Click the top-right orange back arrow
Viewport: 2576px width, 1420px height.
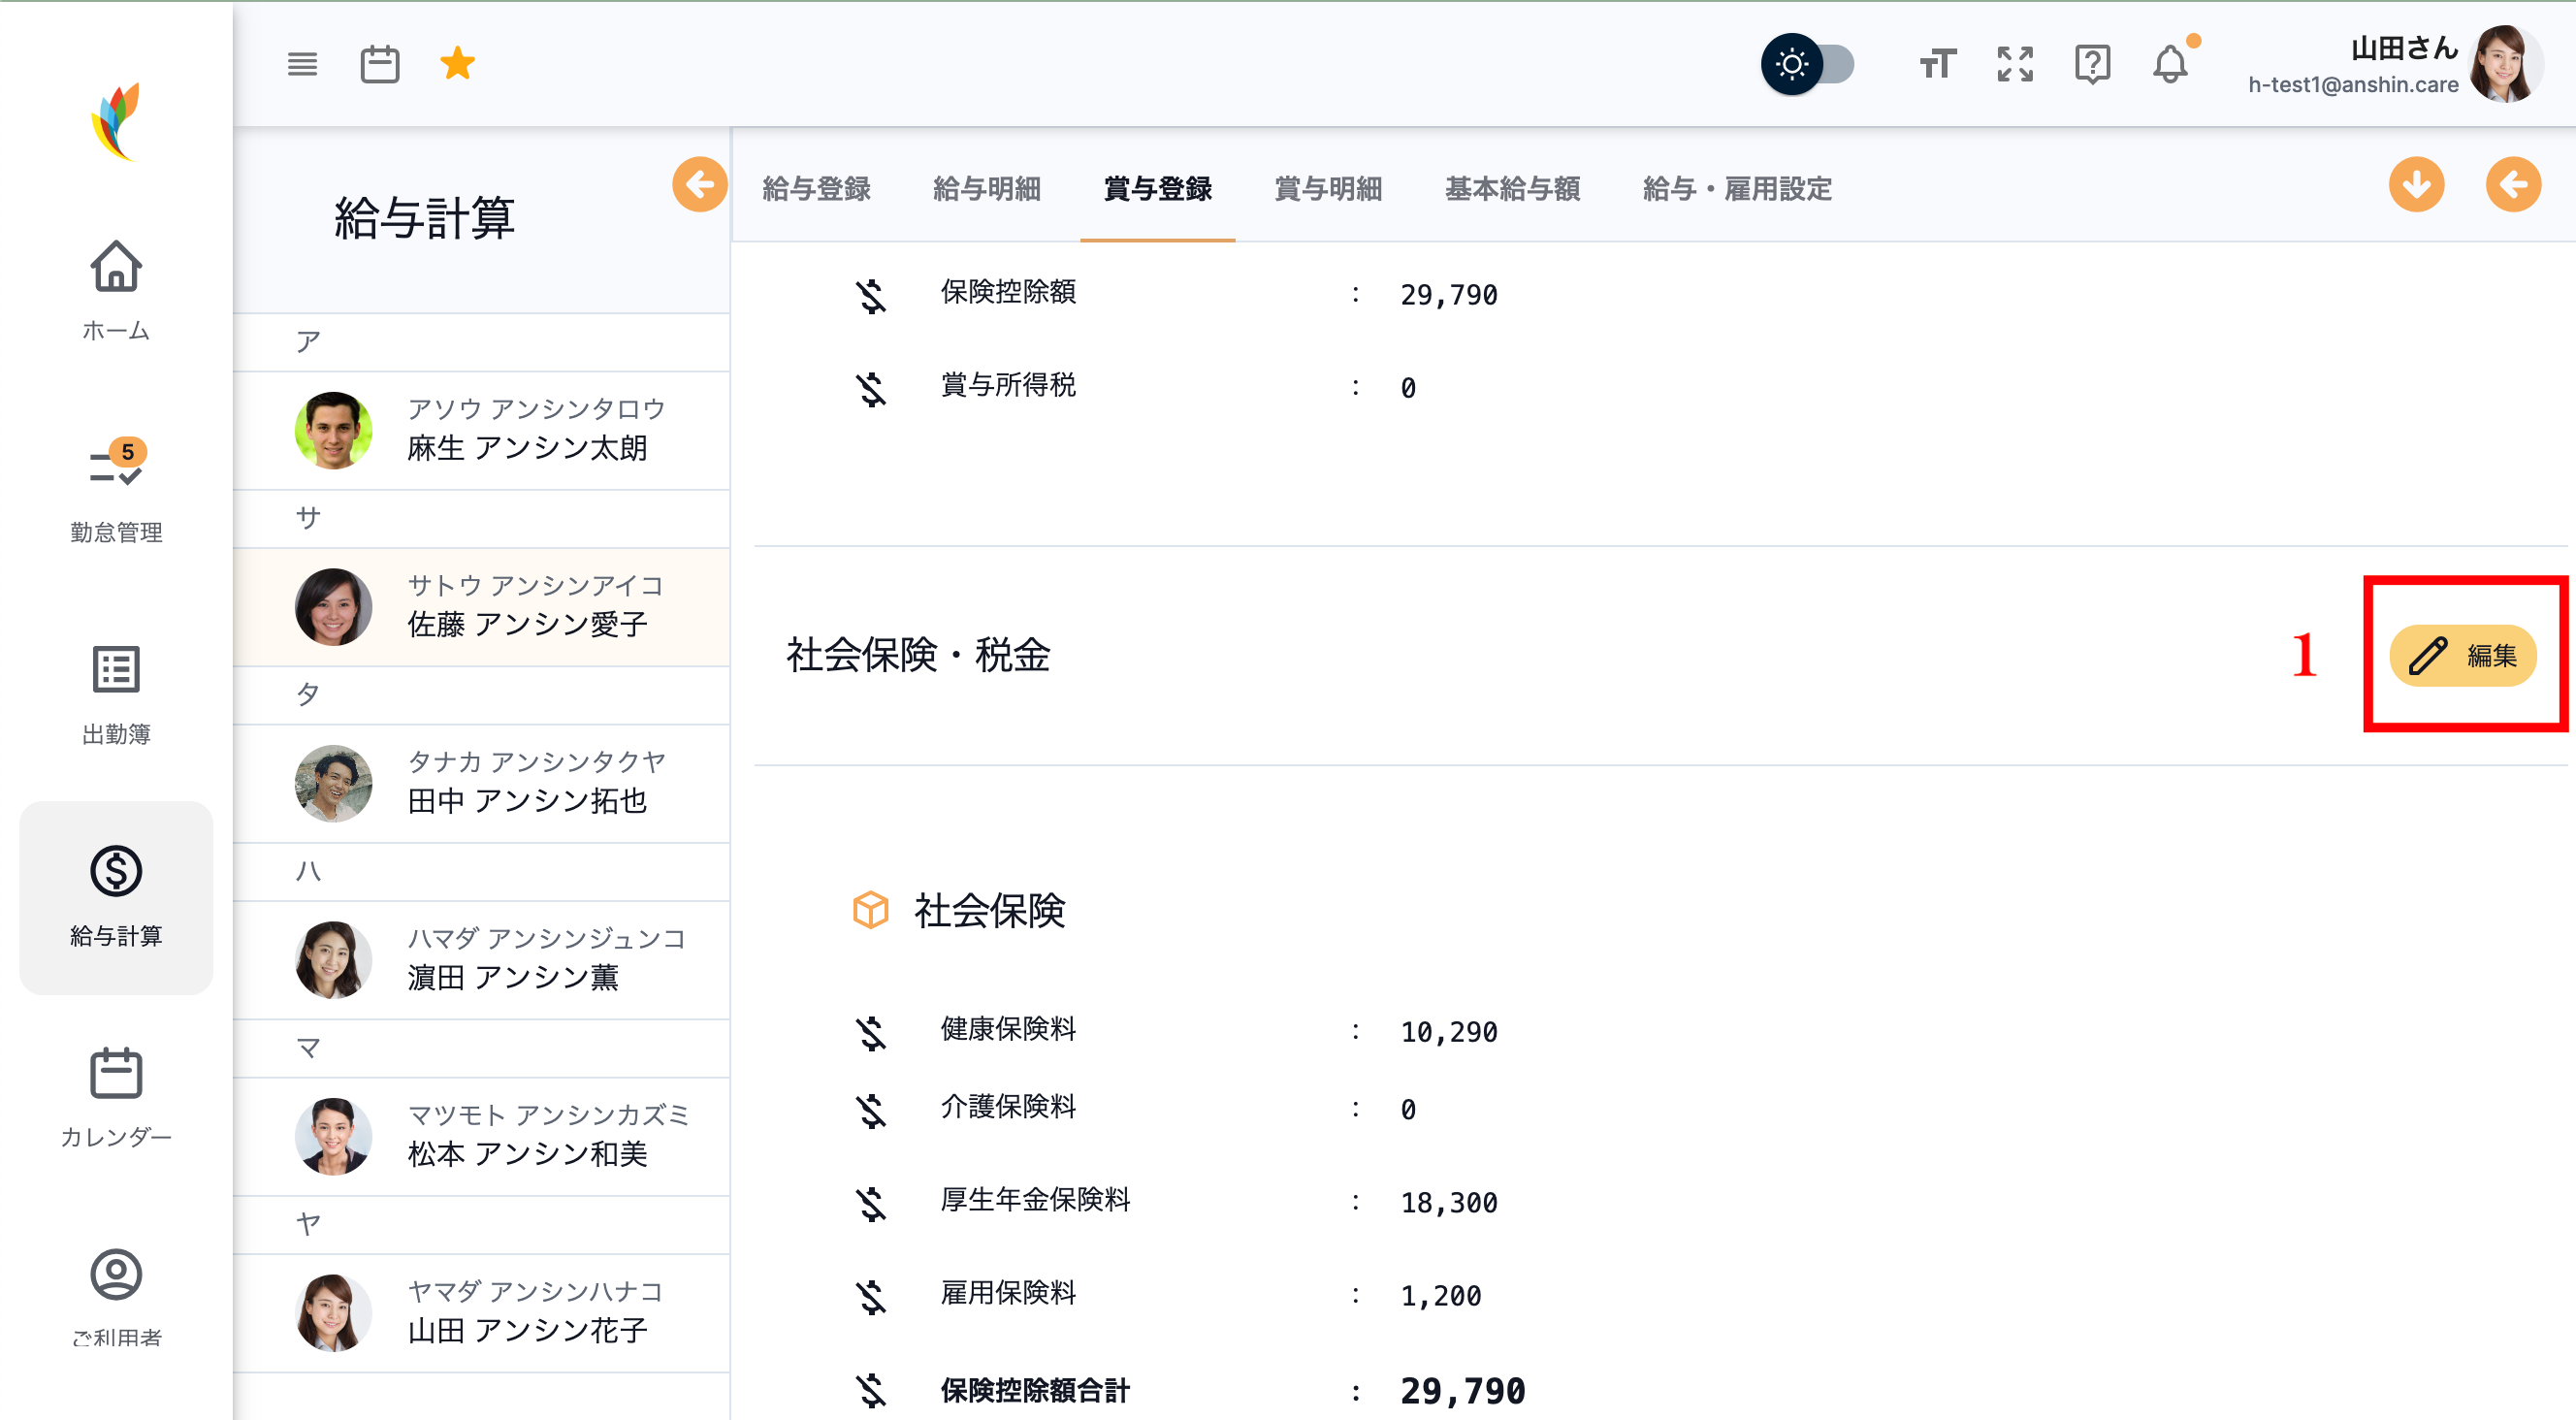click(2512, 184)
